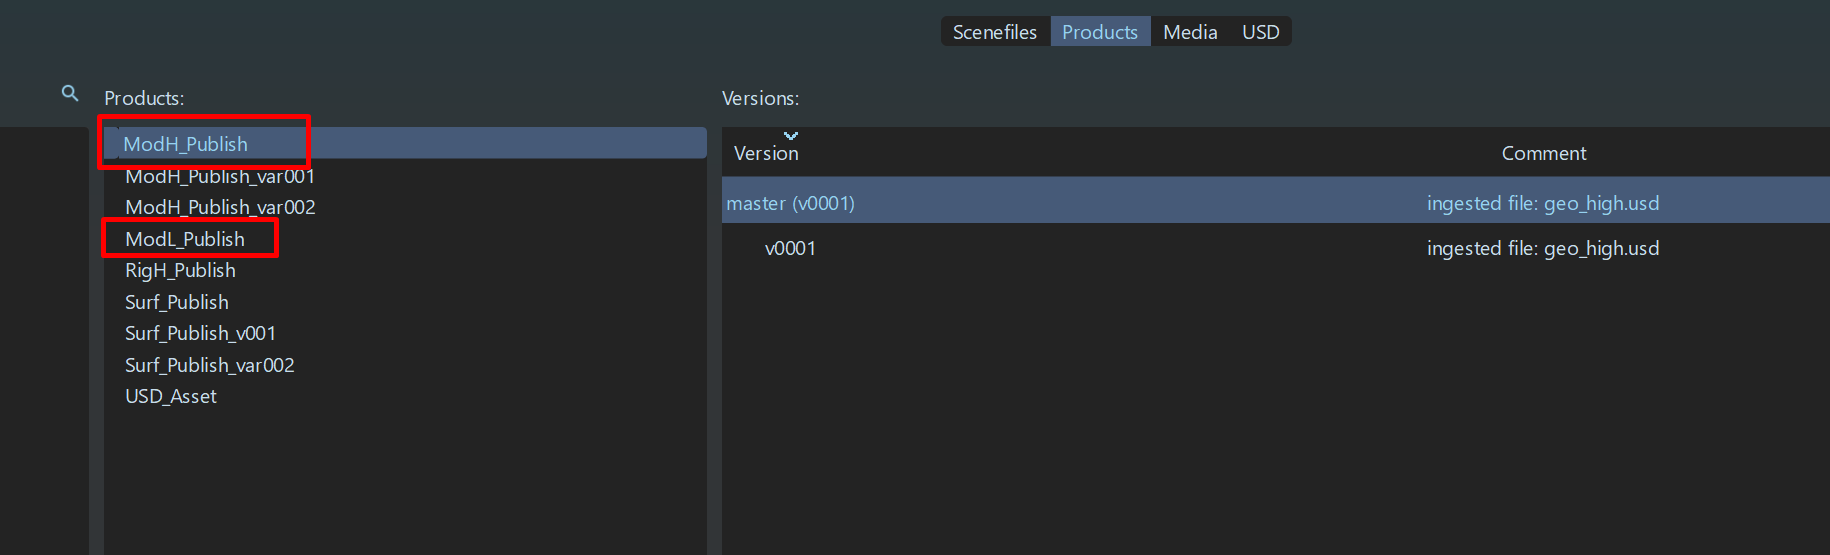Switch to the Scenefiles tab
Screen dimensions: 1830x555
994,32
